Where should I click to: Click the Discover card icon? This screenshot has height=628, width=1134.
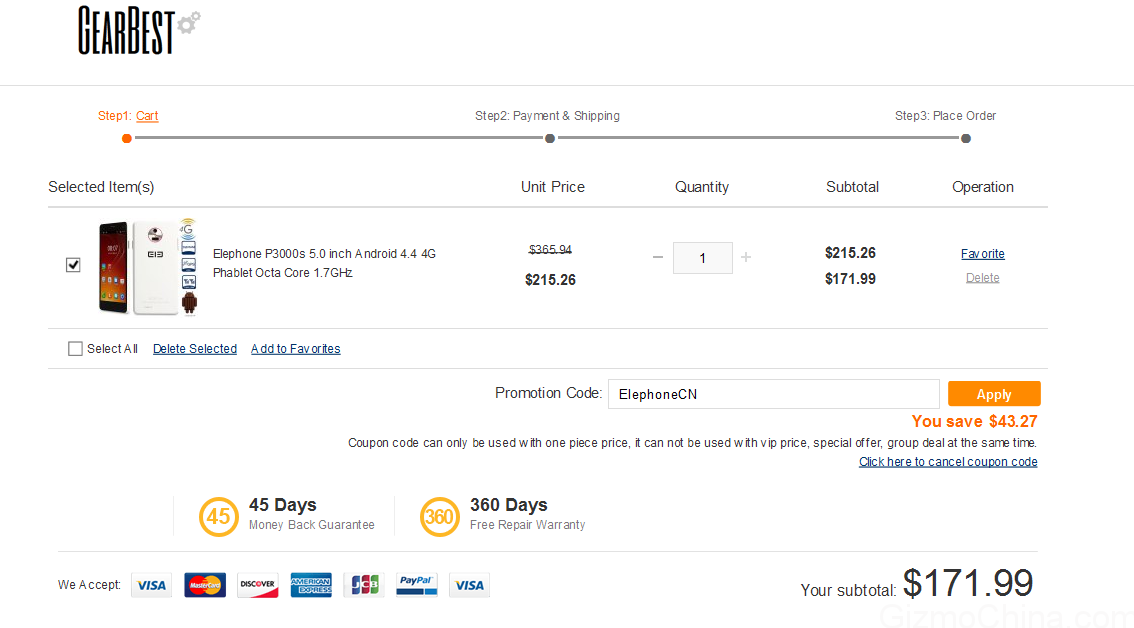pos(258,585)
